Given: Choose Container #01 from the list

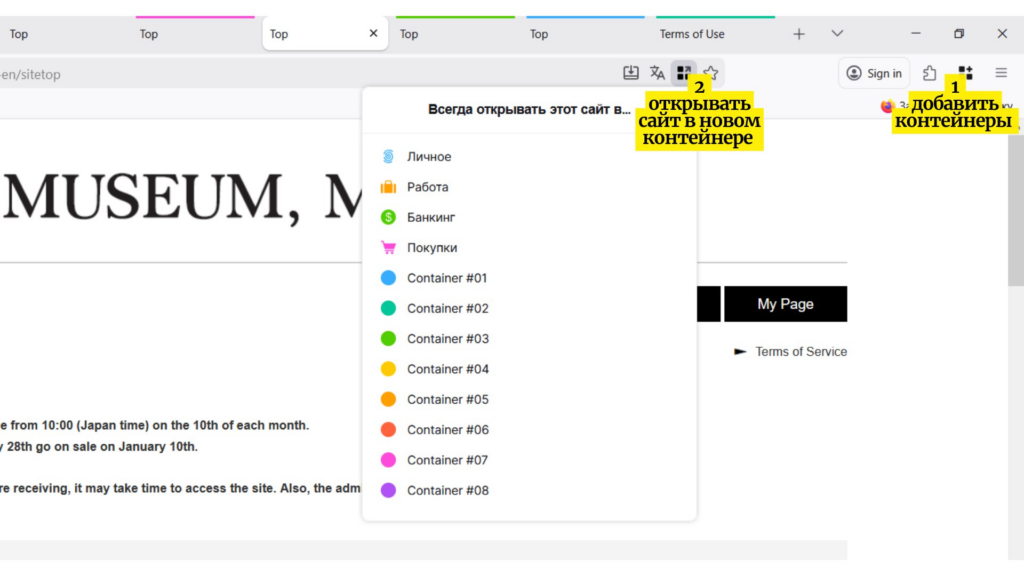Looking at the screenshot, I should coord(529,278).
